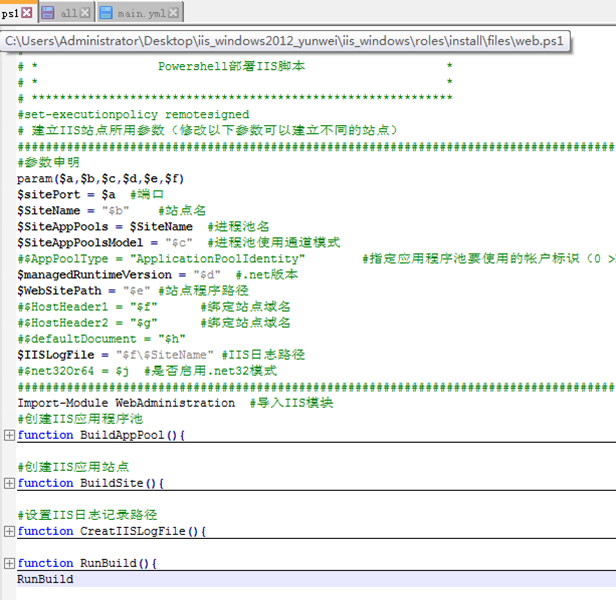Click the save icon on the main.yml tab
Viewport: 616px width, 600px height.
click(106, 13)
